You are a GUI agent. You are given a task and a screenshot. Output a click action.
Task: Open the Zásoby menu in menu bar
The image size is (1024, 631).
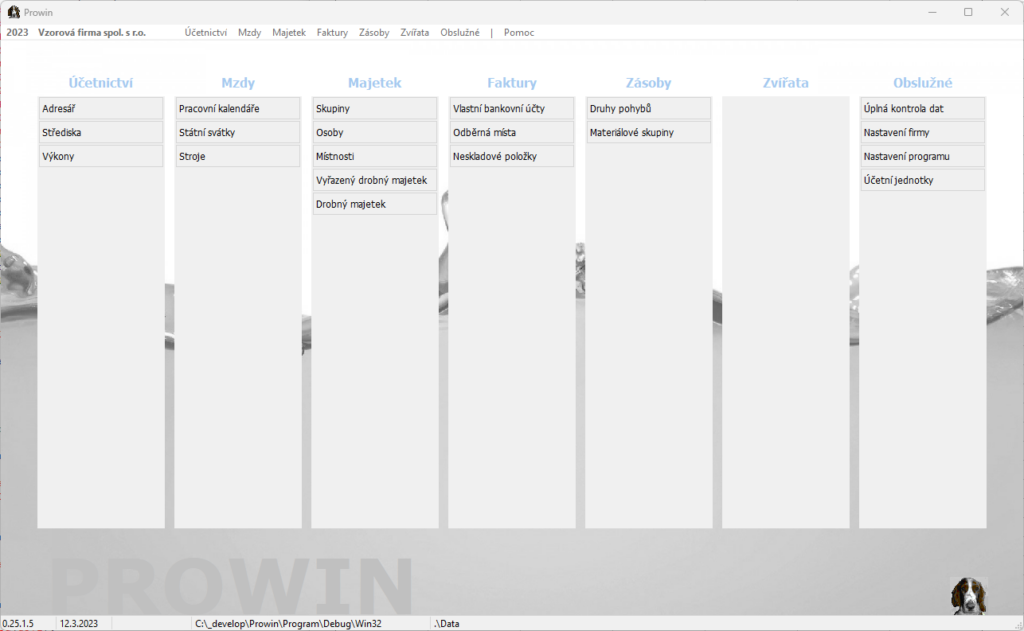tap(374, 33)
